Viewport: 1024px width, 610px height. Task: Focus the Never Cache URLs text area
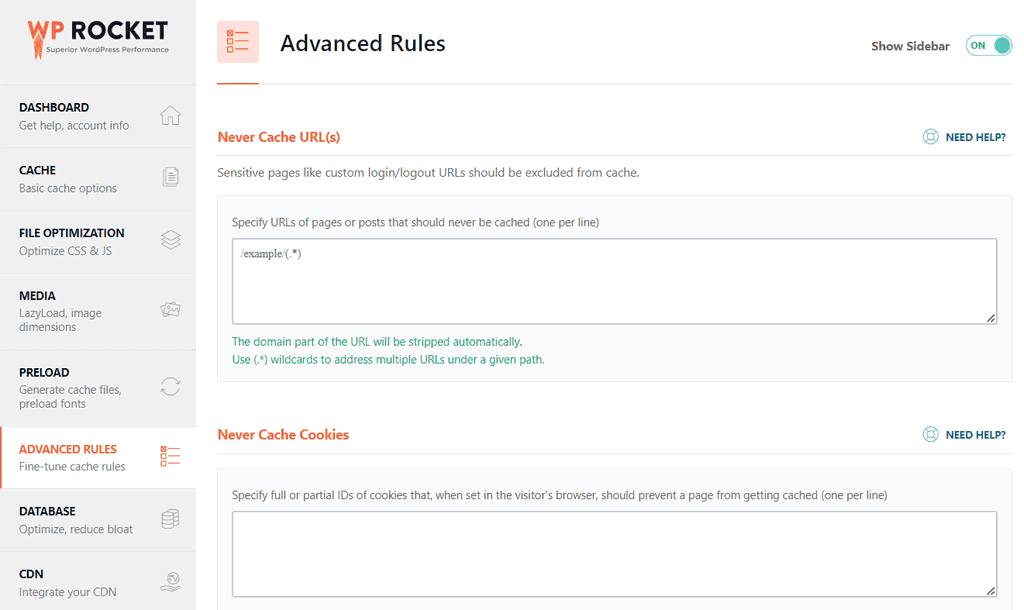614,281
